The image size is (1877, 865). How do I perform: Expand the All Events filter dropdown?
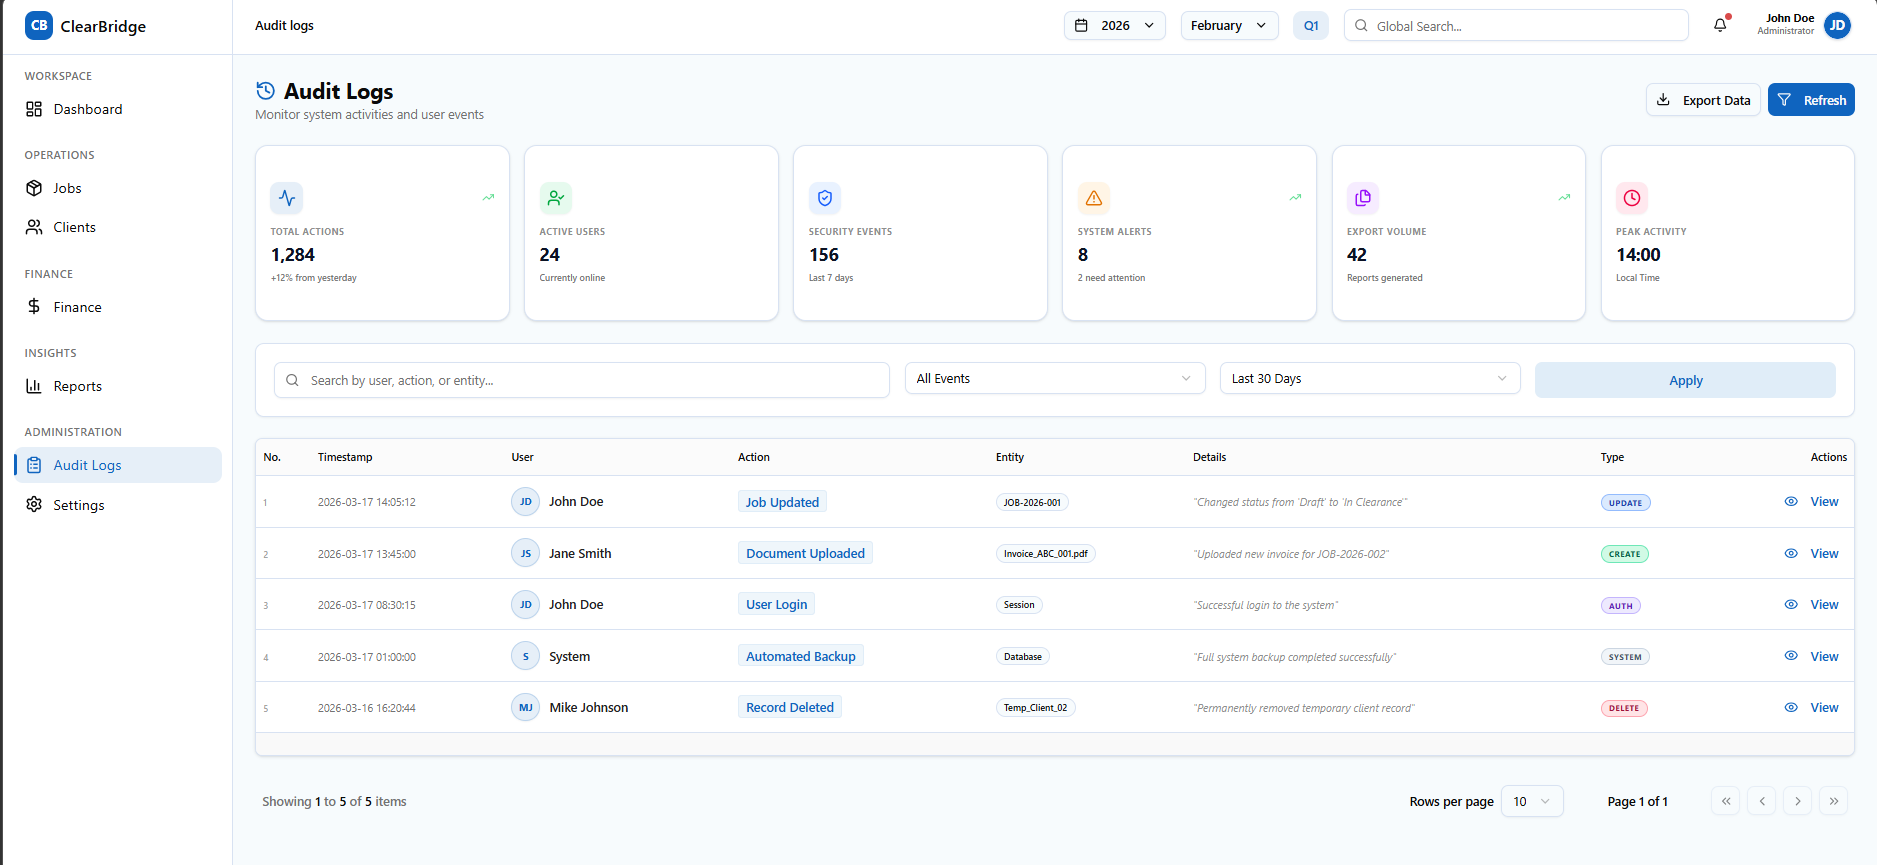1055,378
